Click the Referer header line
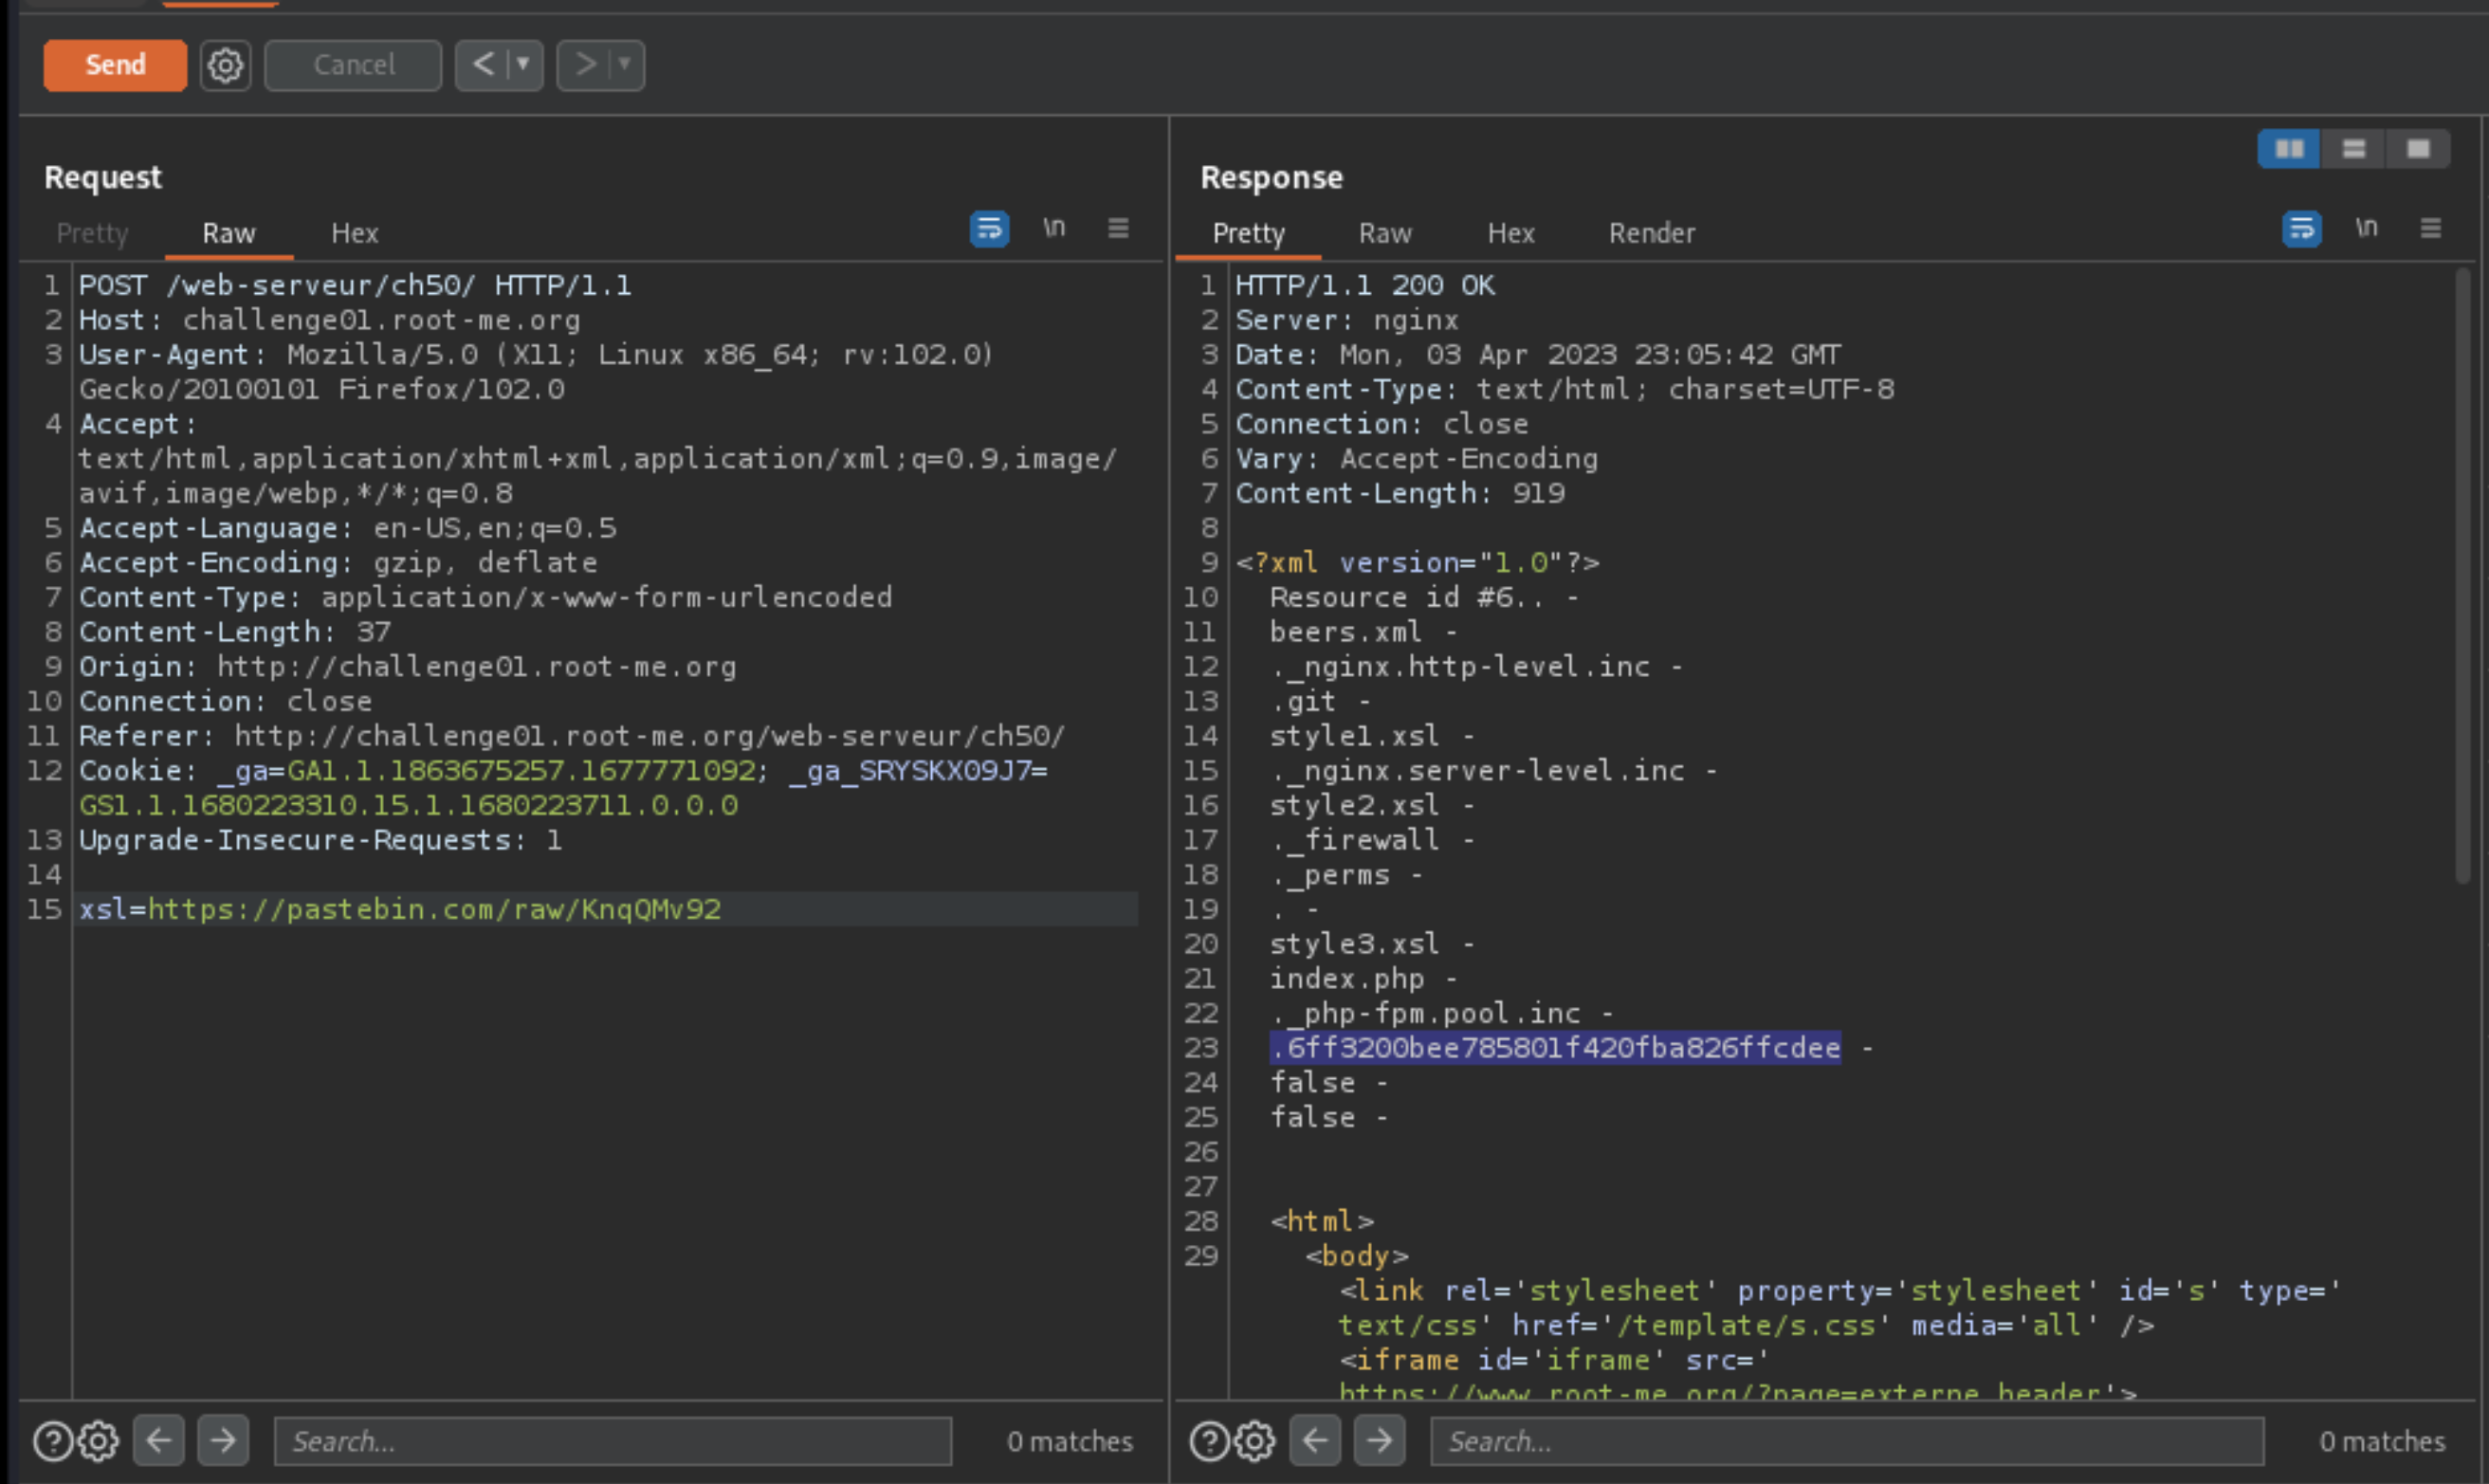Viewport: 2489px width, 1484px height. (x=572, y=736)
